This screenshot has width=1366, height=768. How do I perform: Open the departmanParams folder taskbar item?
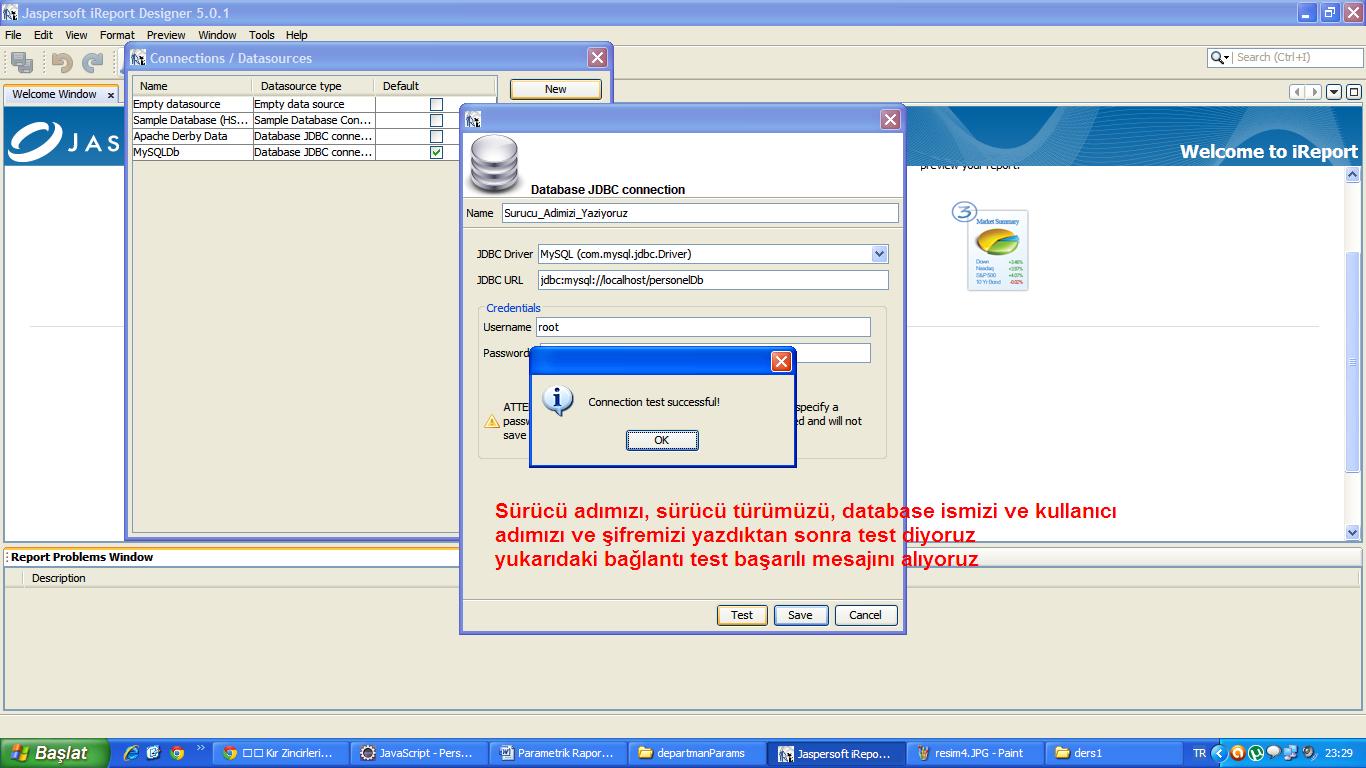point(698,753)
